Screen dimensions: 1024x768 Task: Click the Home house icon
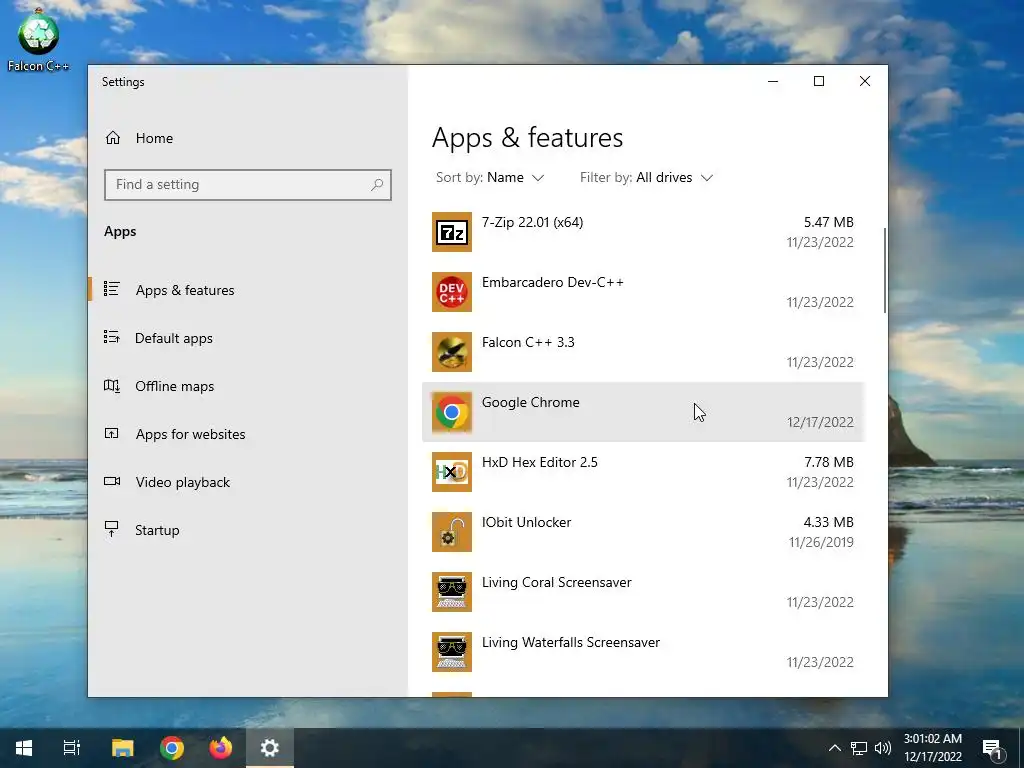pos(113,138)
